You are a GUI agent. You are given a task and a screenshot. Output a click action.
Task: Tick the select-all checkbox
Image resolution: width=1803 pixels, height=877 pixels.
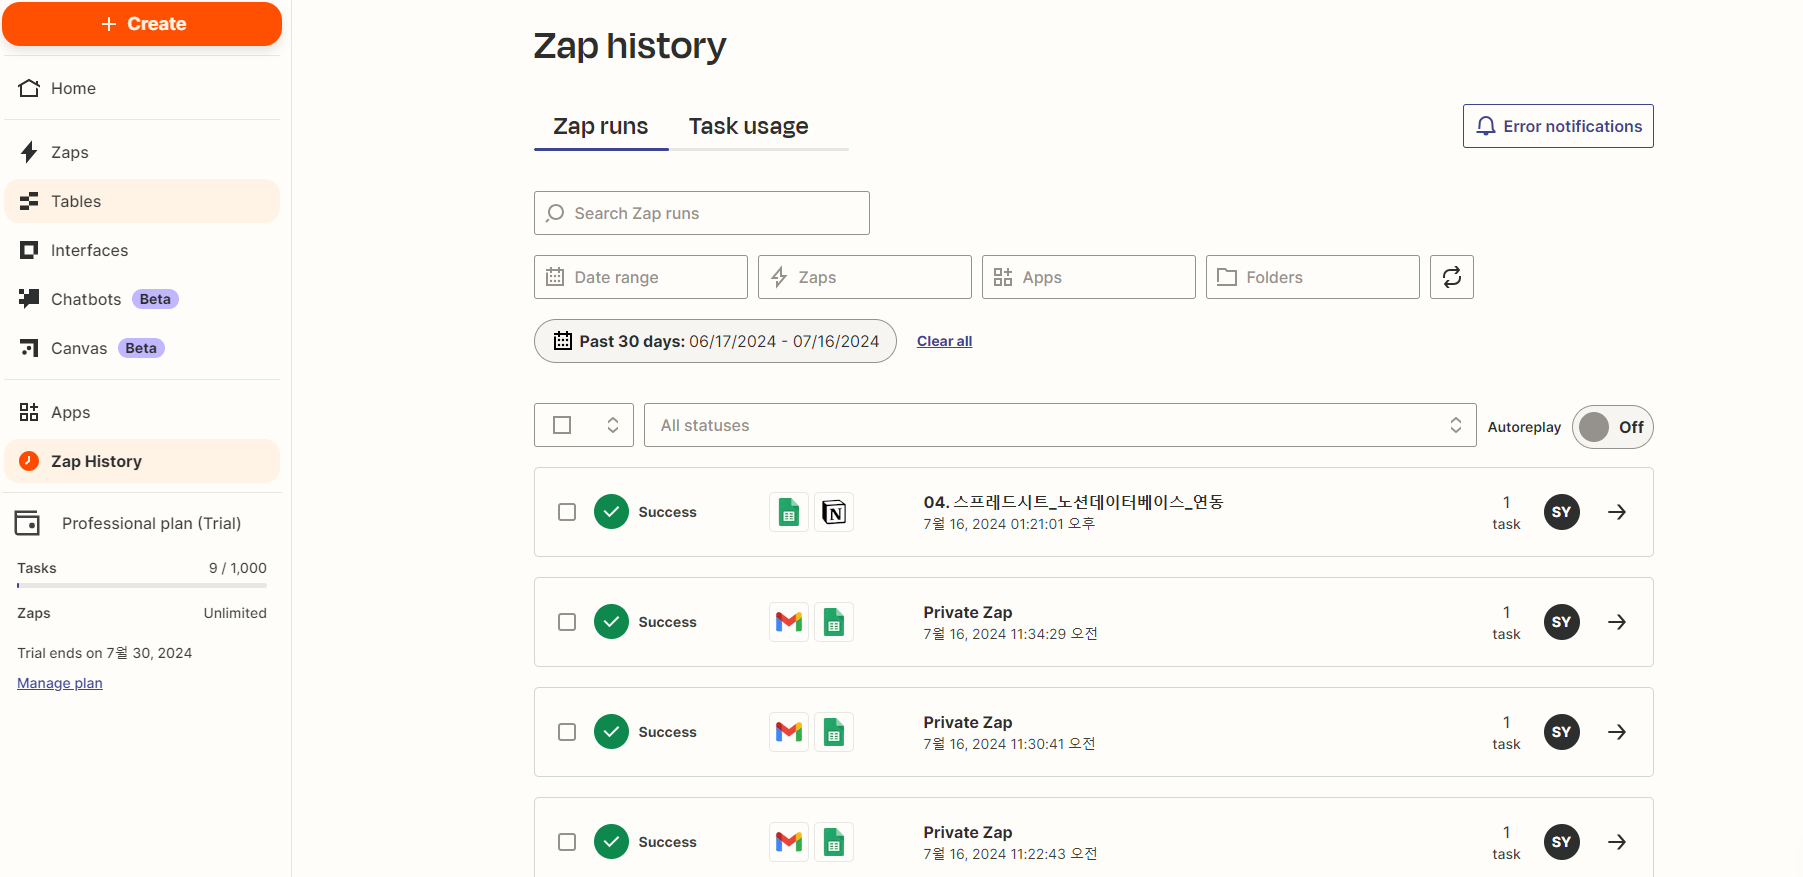562,425
